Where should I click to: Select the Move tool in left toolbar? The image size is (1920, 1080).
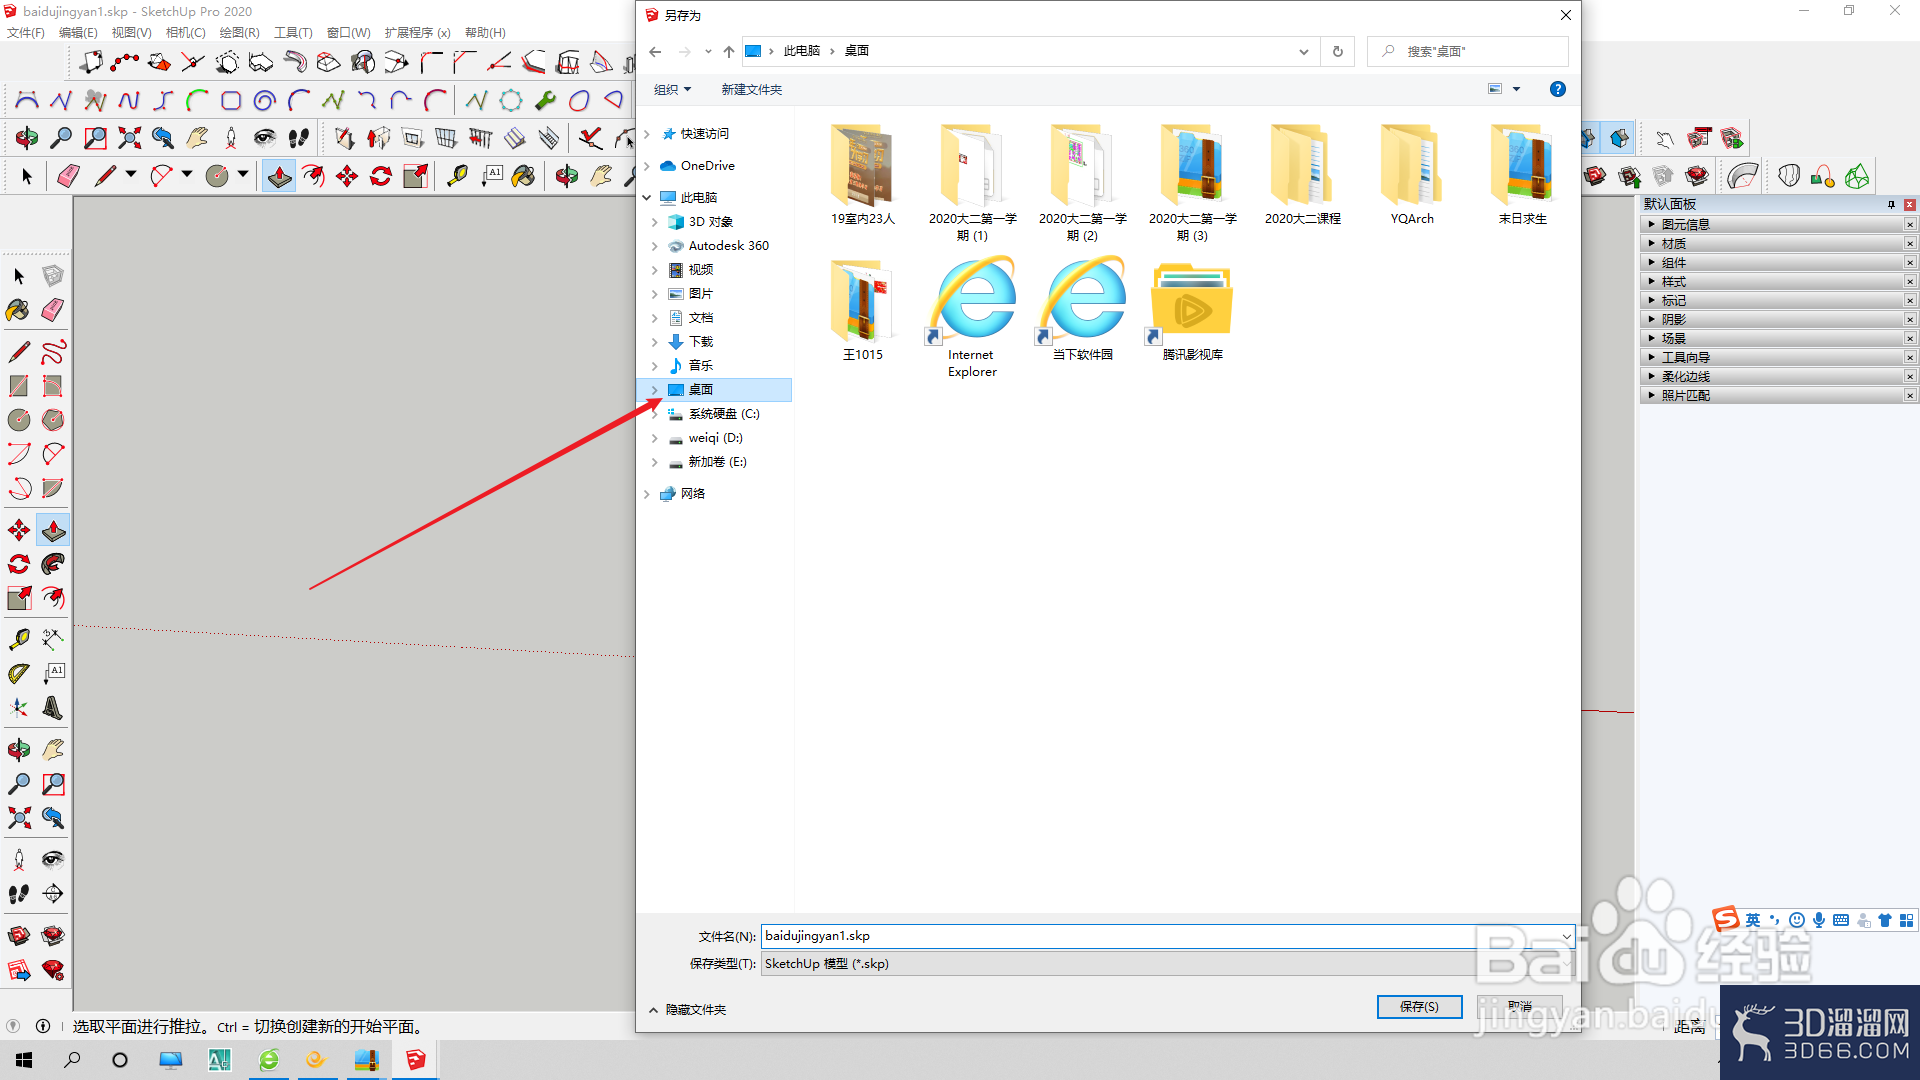19,530
